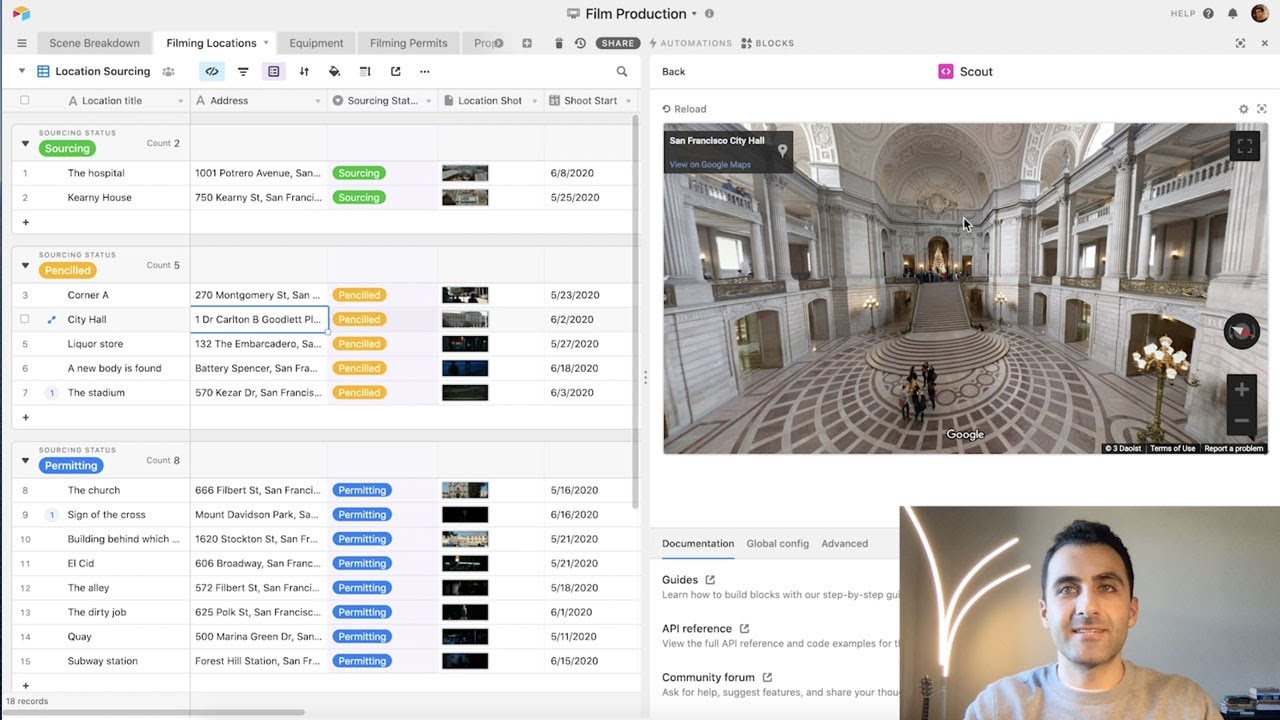This screenshot has width=1280, height=720.
Task: Select the Documentation tab
Action: 698,544
